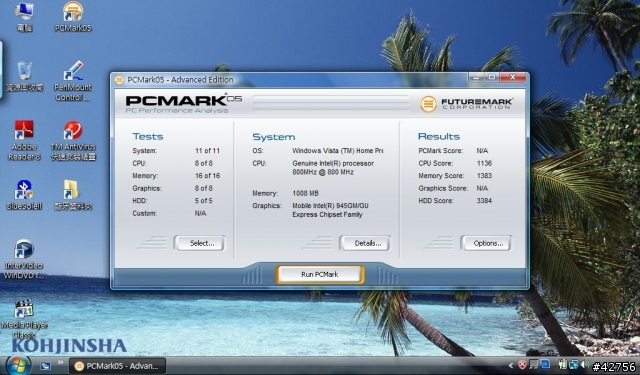Image resolution: width=640 pixels, height=375 pixels.
Task: Click the HDD tests 5 of 5
Action: pyautogui.click(x=204, y=201)
